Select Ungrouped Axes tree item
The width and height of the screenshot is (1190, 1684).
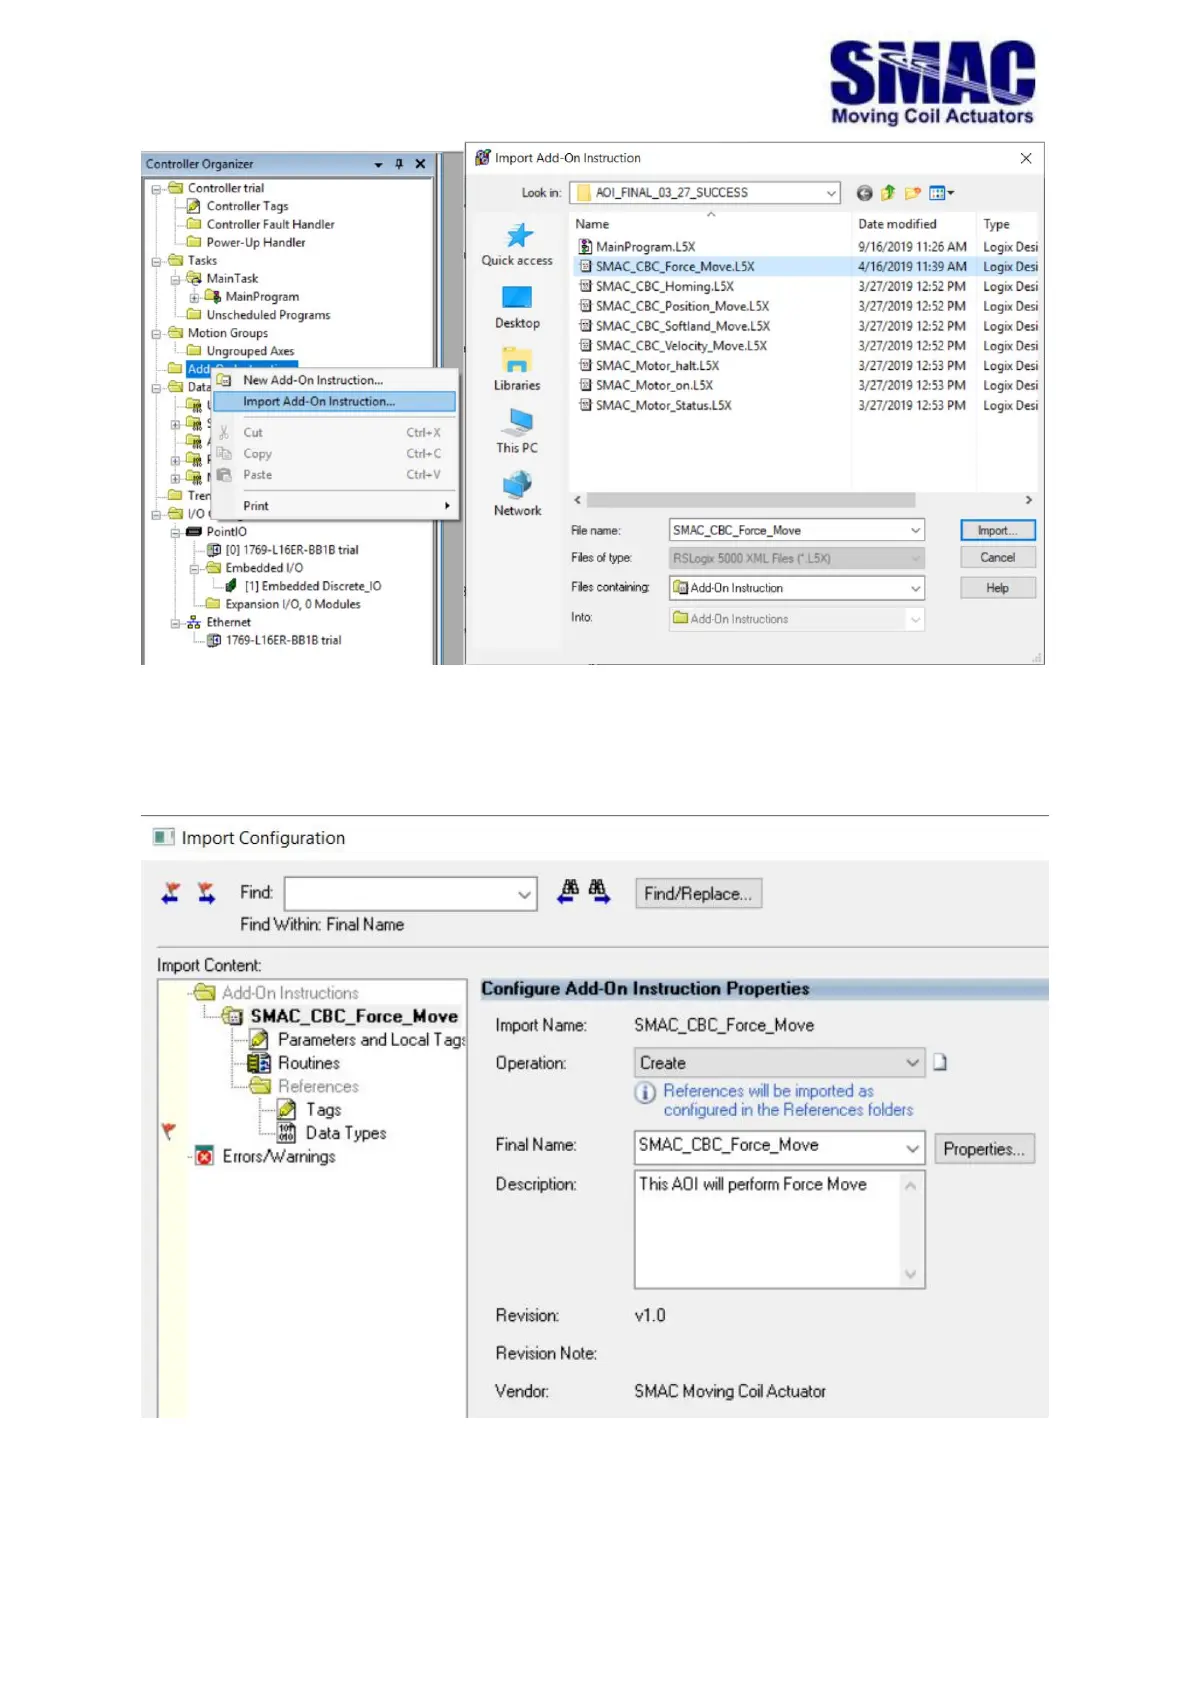250,352
